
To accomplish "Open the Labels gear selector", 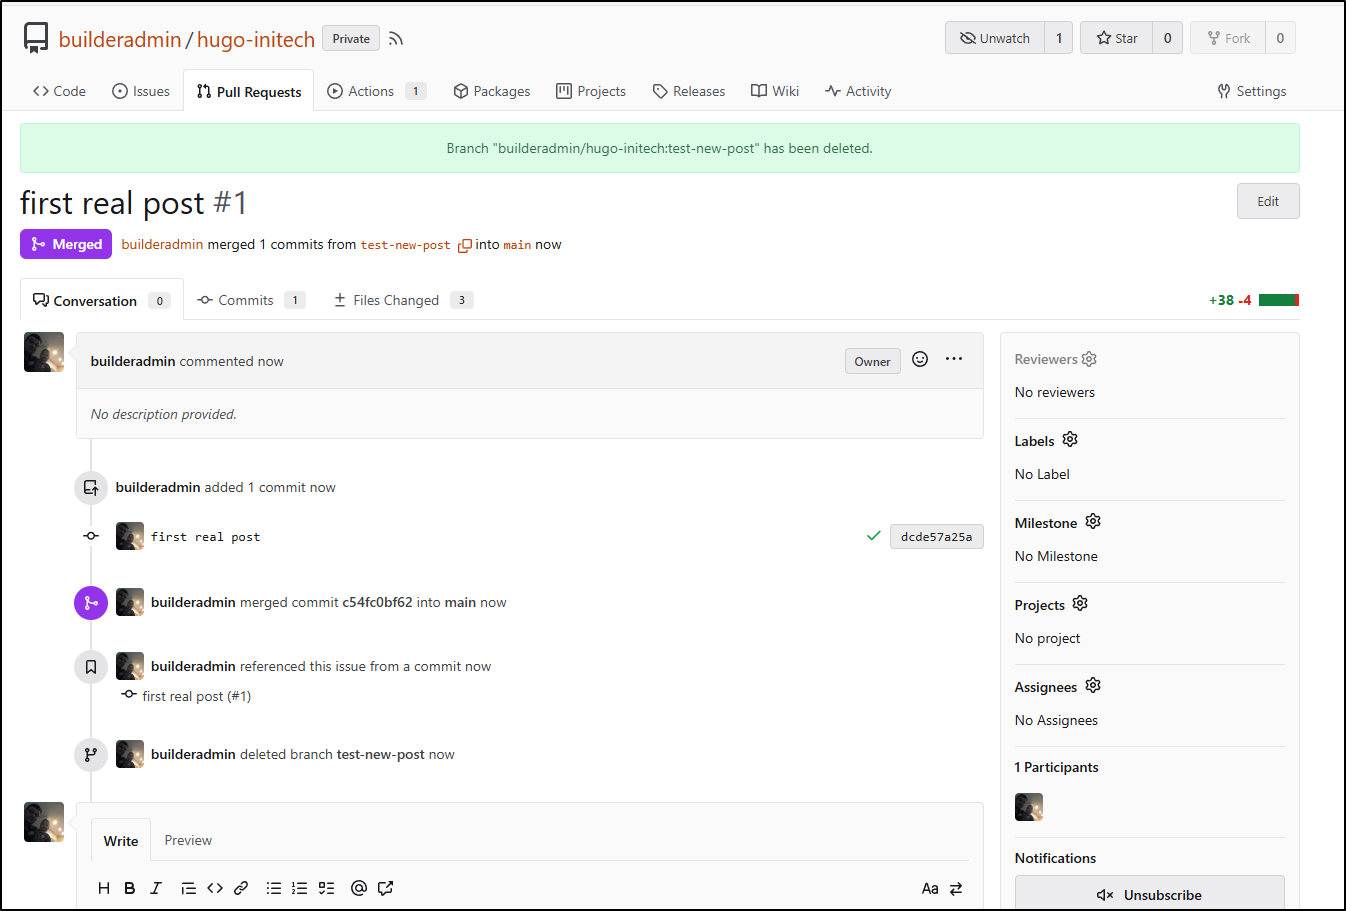I will [x=1070, y=440].
